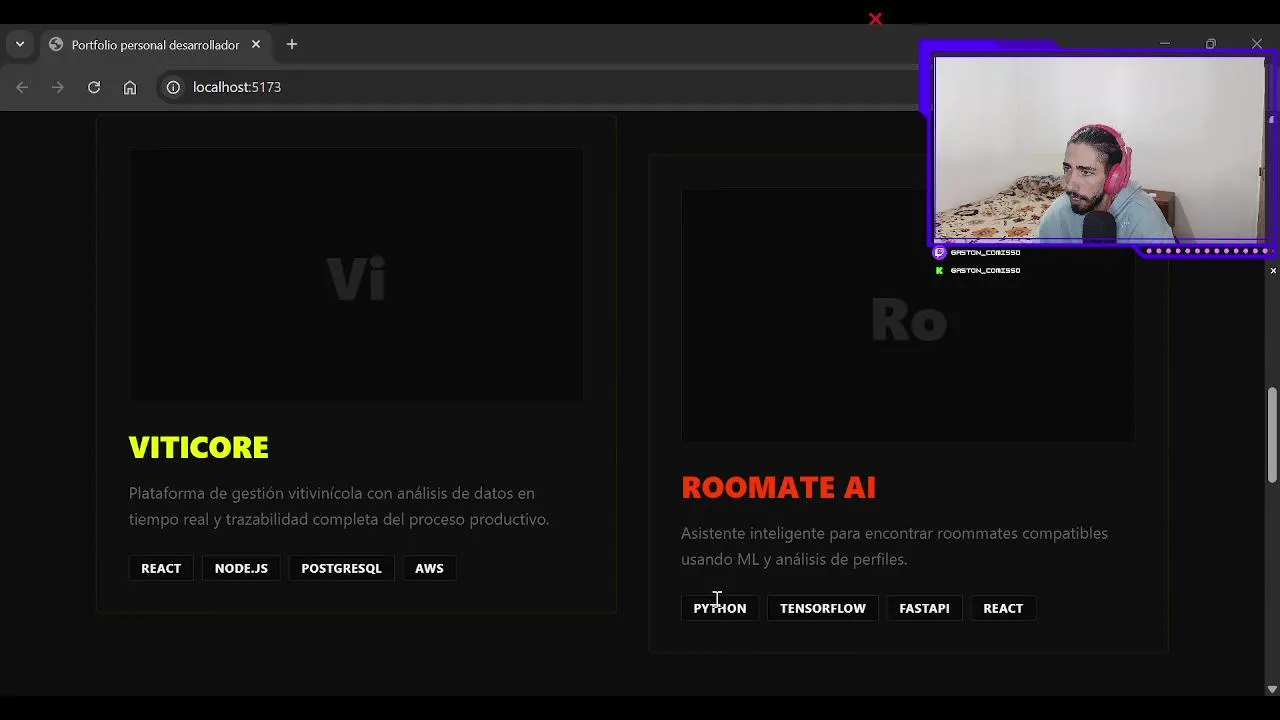Open the Viticore project preview image

(x=356, y=275)
